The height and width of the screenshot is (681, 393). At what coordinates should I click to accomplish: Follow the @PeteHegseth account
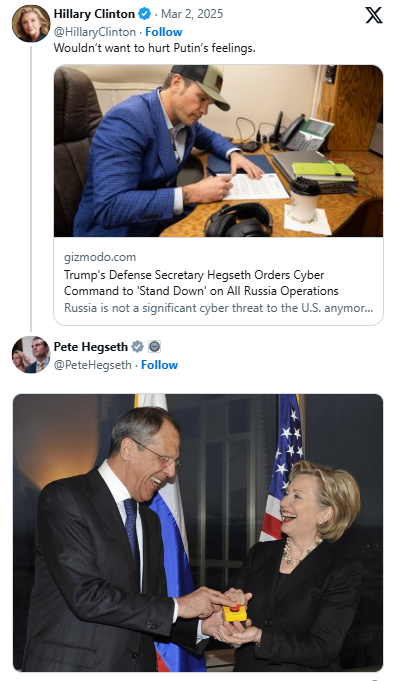click(x=159, y=365)
